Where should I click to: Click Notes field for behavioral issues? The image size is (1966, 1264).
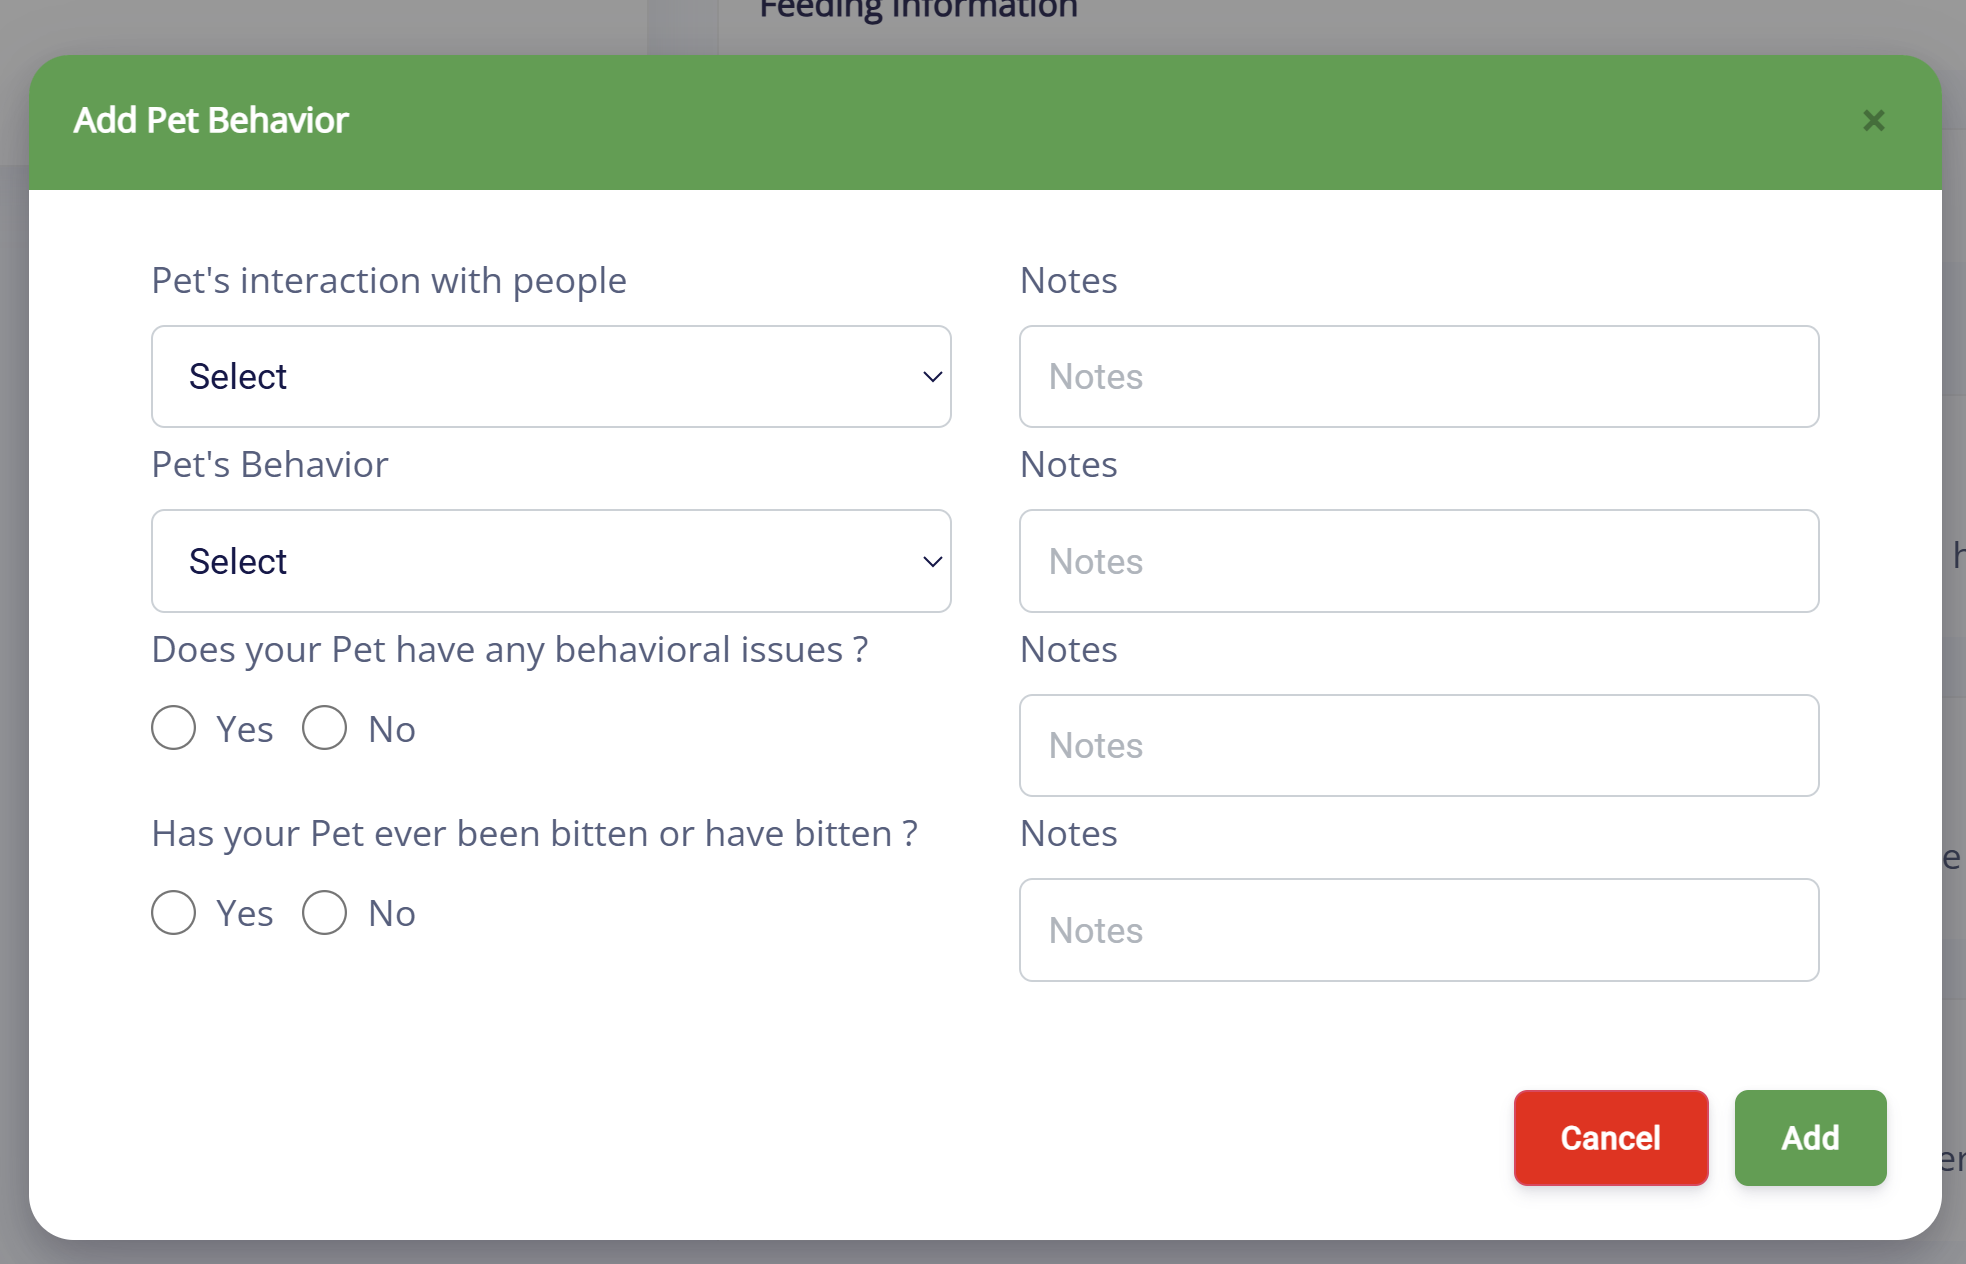1418,746
